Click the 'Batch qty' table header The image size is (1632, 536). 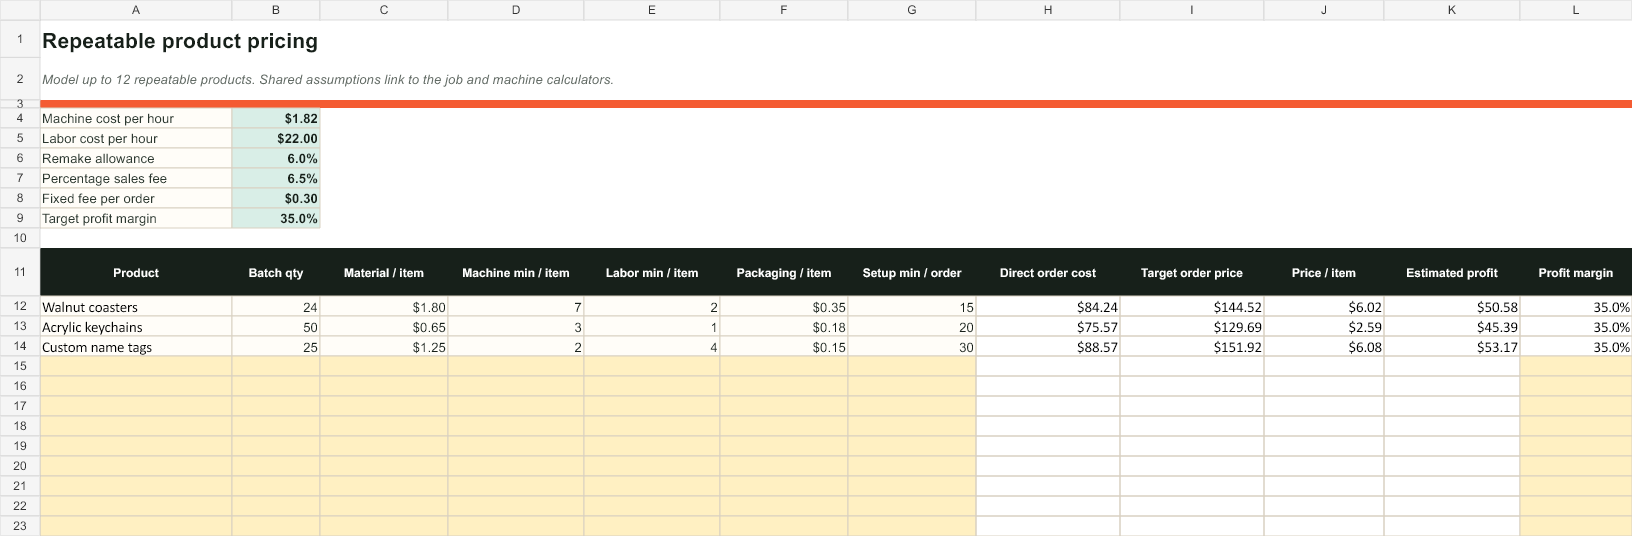[x=276, y=272]
